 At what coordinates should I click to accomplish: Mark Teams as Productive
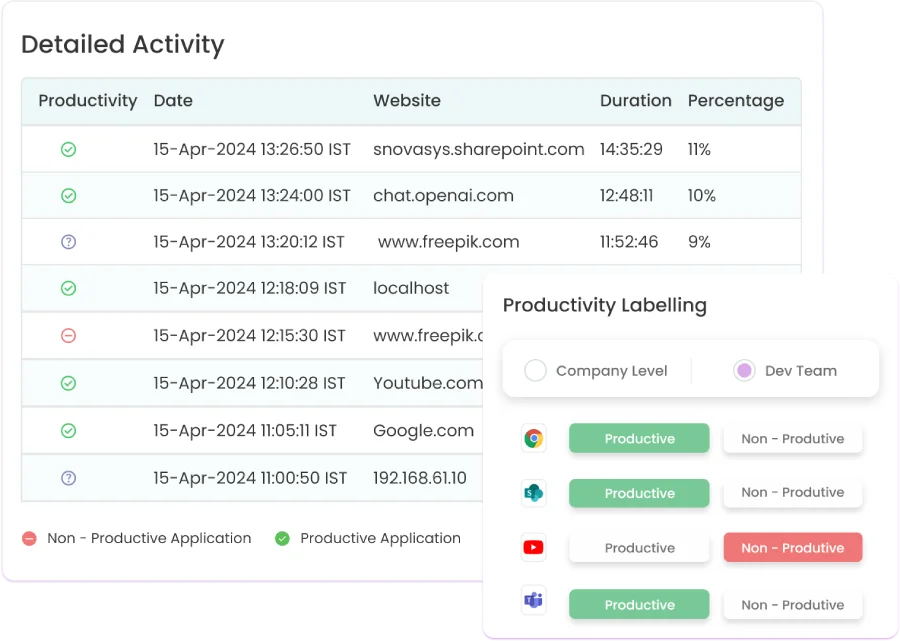639,604
